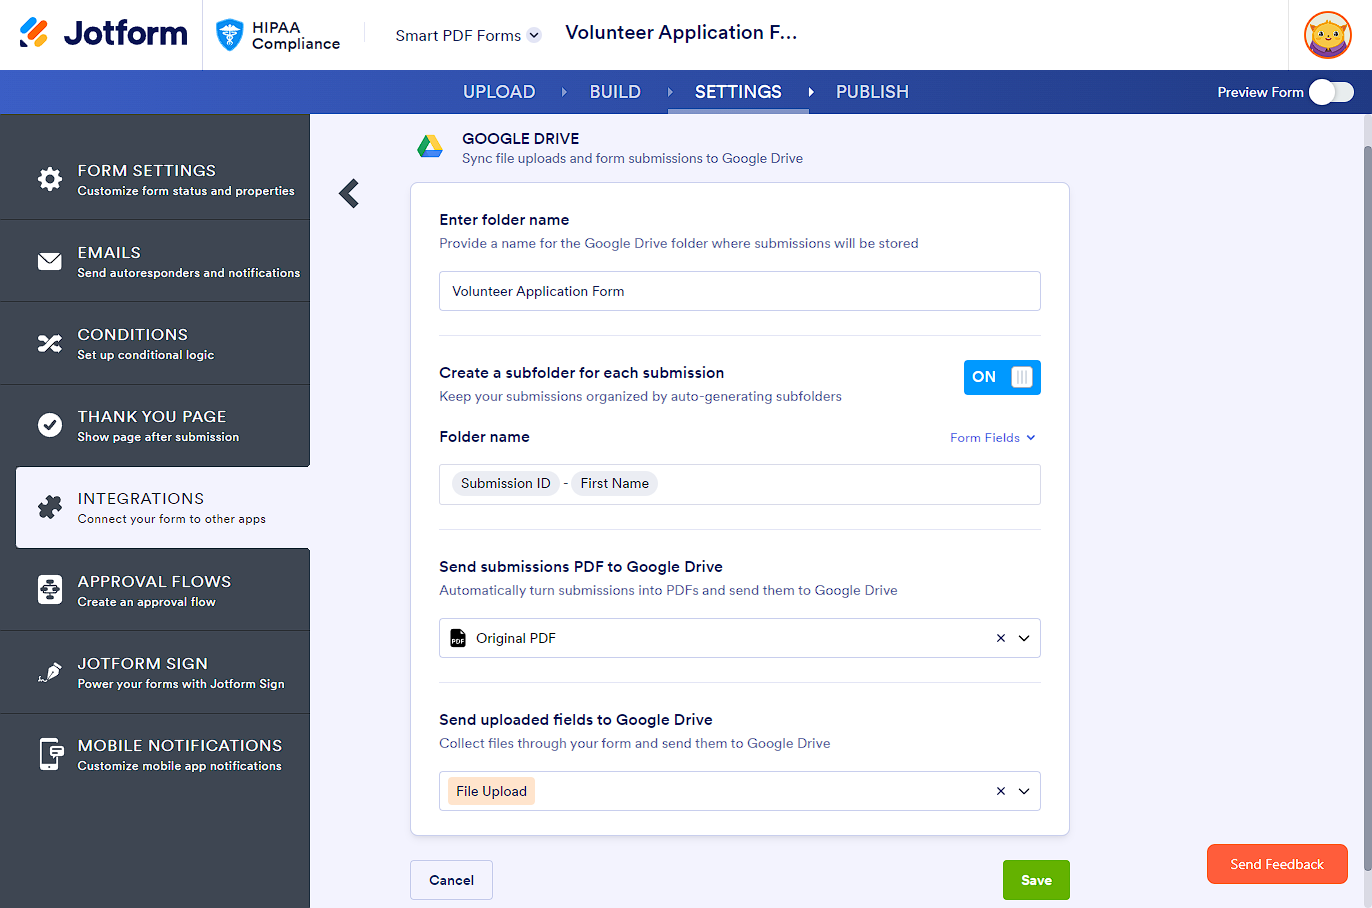Image resolution: width=1372 pixels, height=908 pixels.
Task: Save the Google Drive integration settings
Action: pos(1036,880)
